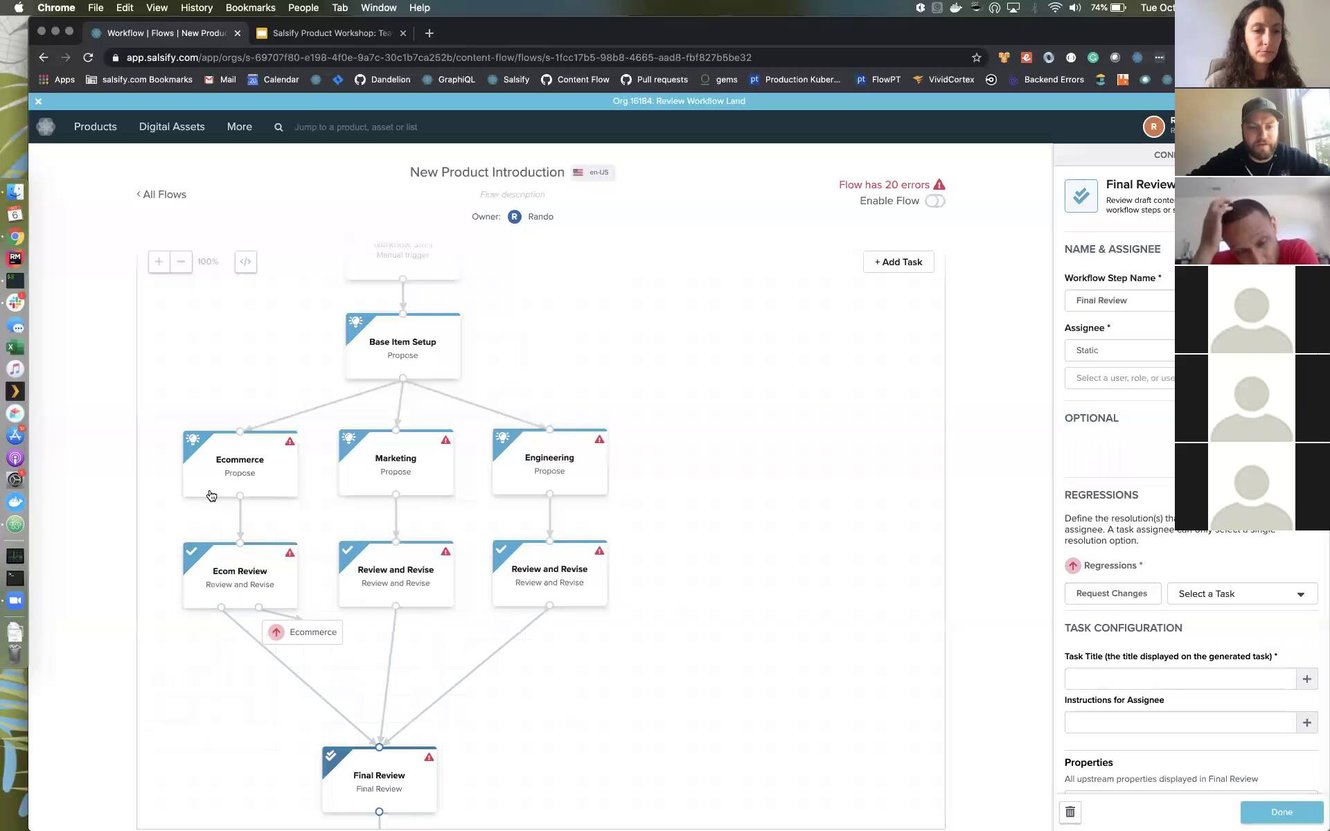1330x831 pixels.
Task: Open the Products tab in navbar
Action: [95, 127]
